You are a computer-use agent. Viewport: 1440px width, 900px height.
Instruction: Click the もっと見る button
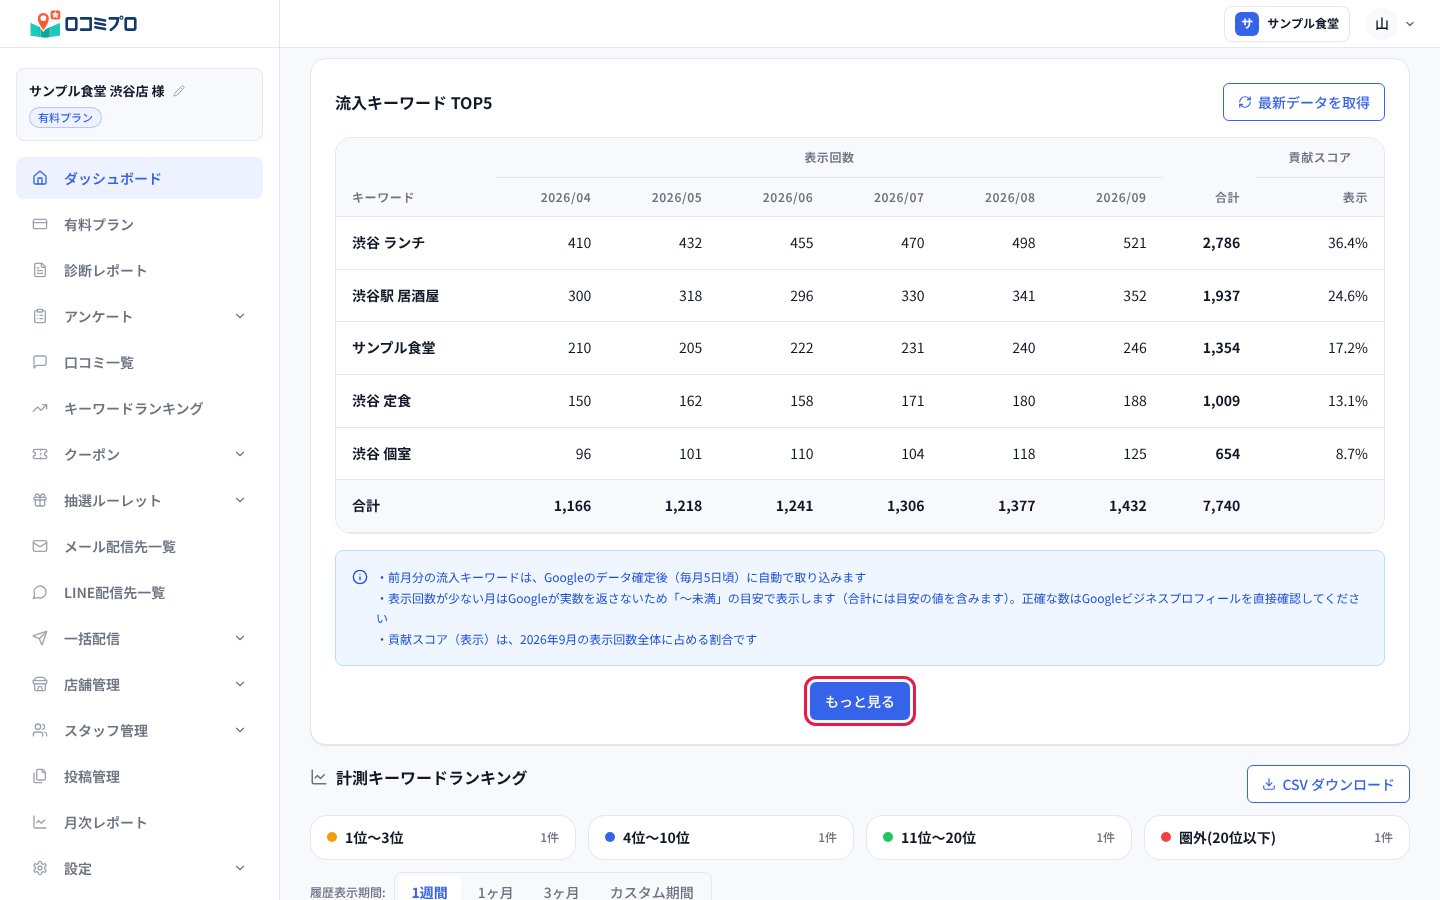point(860,701)
